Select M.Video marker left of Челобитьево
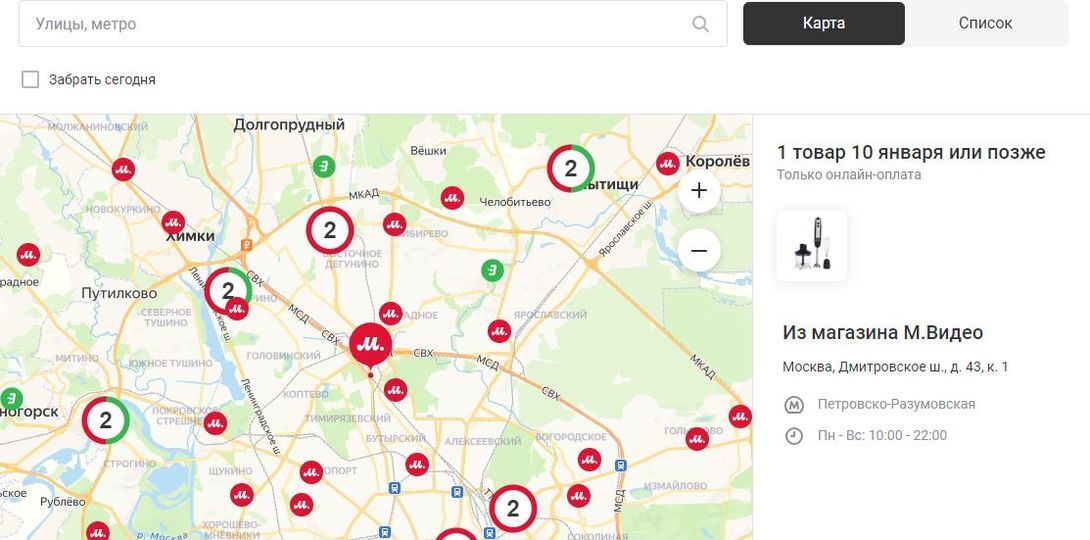Image resolution: width=1090 pixels, height=540 pixels. point(452,198)
